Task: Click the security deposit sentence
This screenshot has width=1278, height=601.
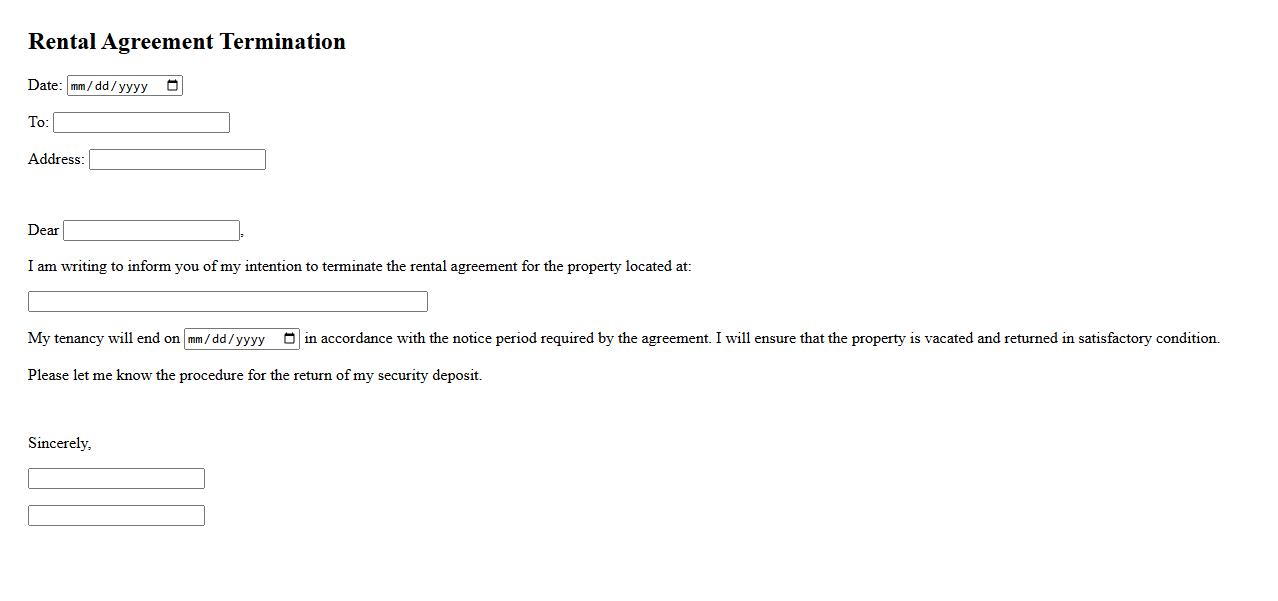Action: tap(255, 375)
